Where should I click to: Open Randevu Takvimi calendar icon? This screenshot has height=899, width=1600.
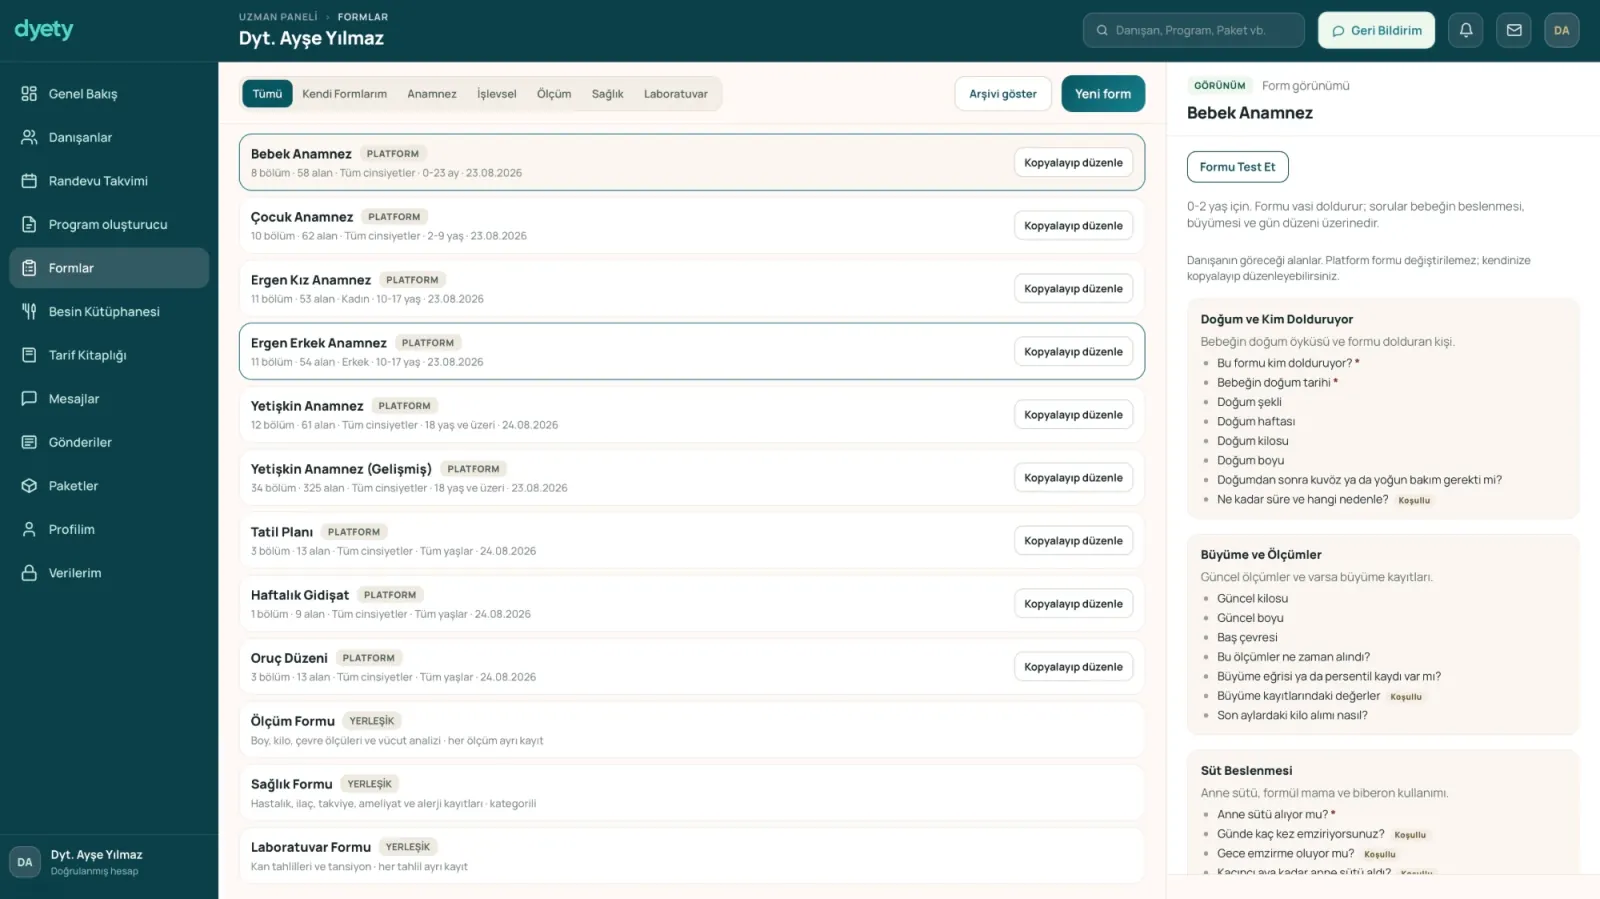29,181
